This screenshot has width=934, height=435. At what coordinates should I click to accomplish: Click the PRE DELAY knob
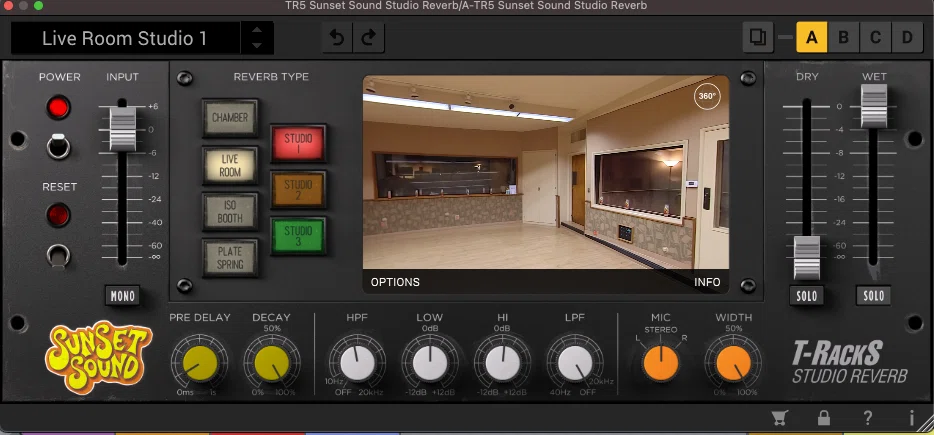pyautogui.click(x=200, y=363)
